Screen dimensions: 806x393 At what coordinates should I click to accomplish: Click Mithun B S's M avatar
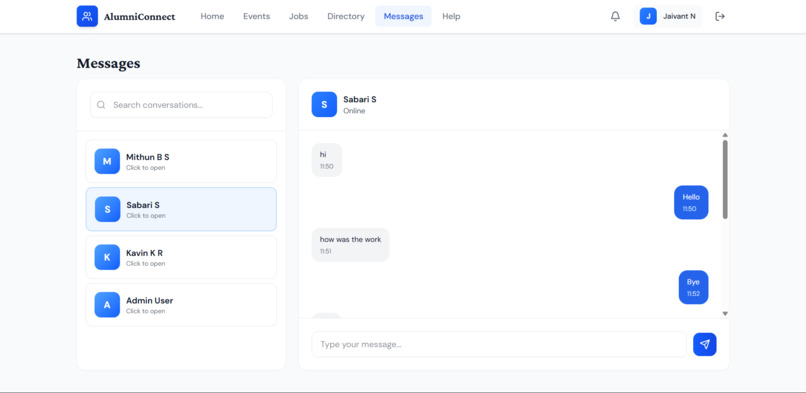click(x=107, y=161)
